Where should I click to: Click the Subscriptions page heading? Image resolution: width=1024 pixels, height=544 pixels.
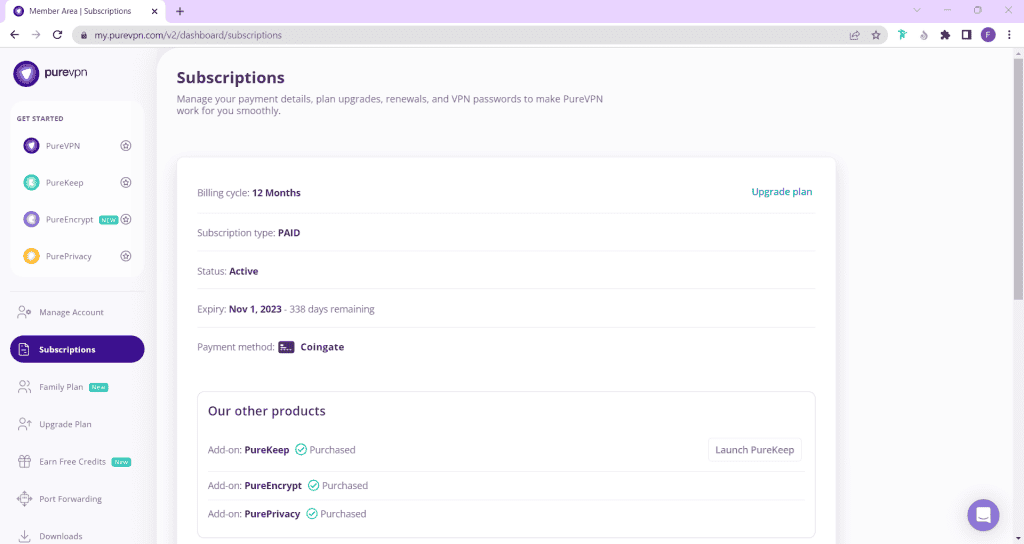[x=231, y=78]
